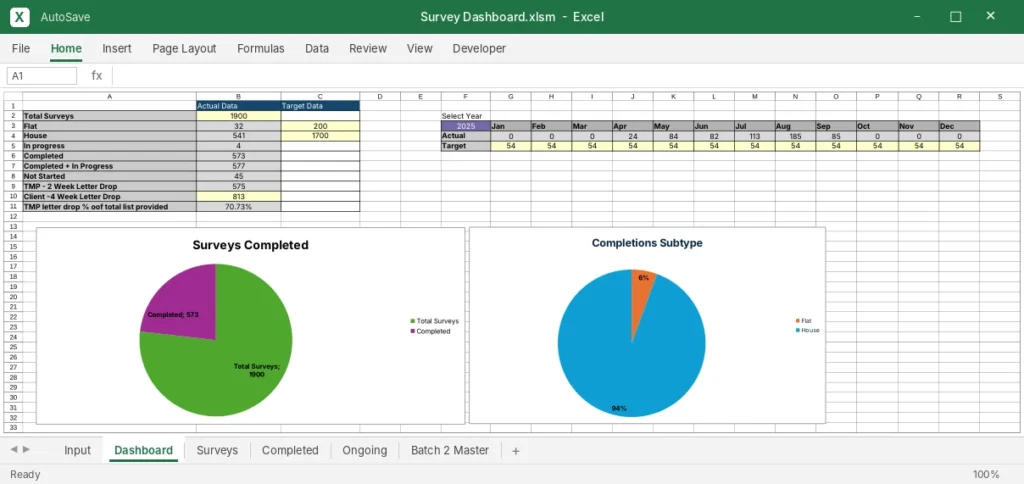Add a new sheet with the plus icon
The width and height of the screenshot is (1024, 484).
[x=515, y=451]
